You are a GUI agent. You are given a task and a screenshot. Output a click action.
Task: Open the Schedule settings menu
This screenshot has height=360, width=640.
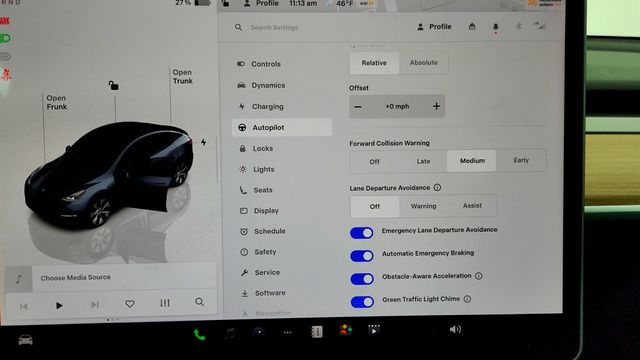tap(262, 231)
